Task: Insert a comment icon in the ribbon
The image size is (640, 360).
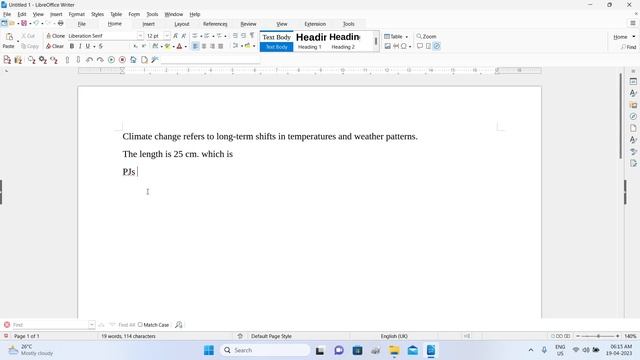Action: tap(420, 47)
